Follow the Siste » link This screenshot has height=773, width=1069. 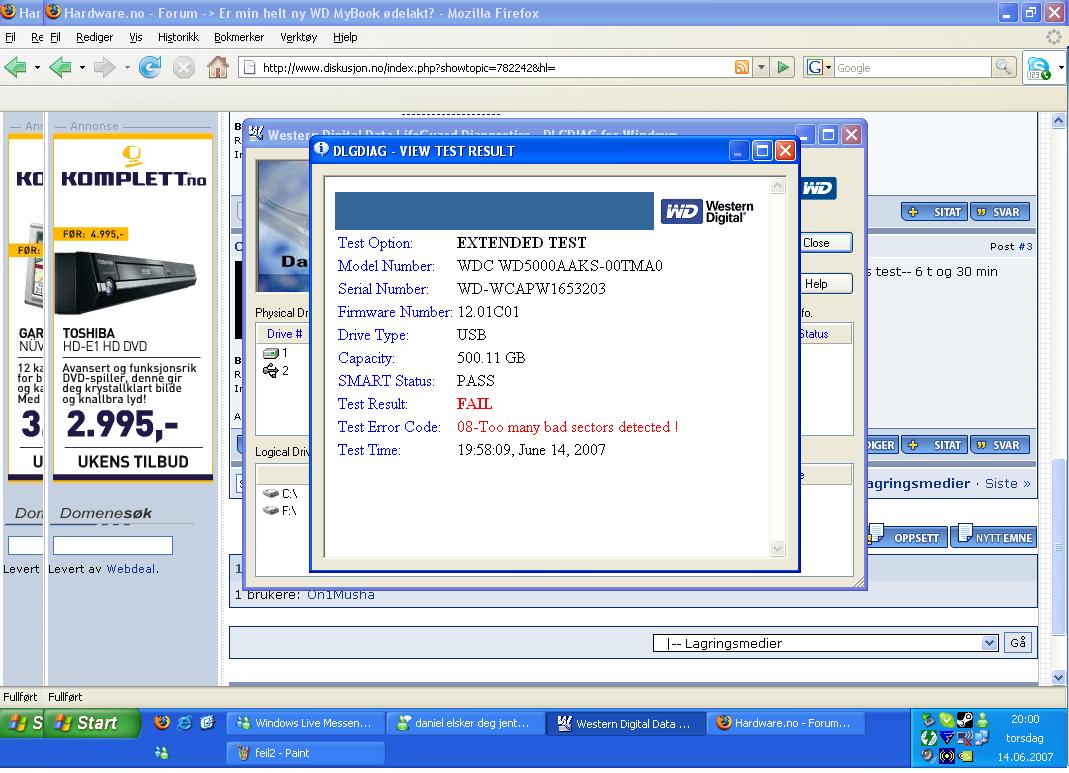1008,483
